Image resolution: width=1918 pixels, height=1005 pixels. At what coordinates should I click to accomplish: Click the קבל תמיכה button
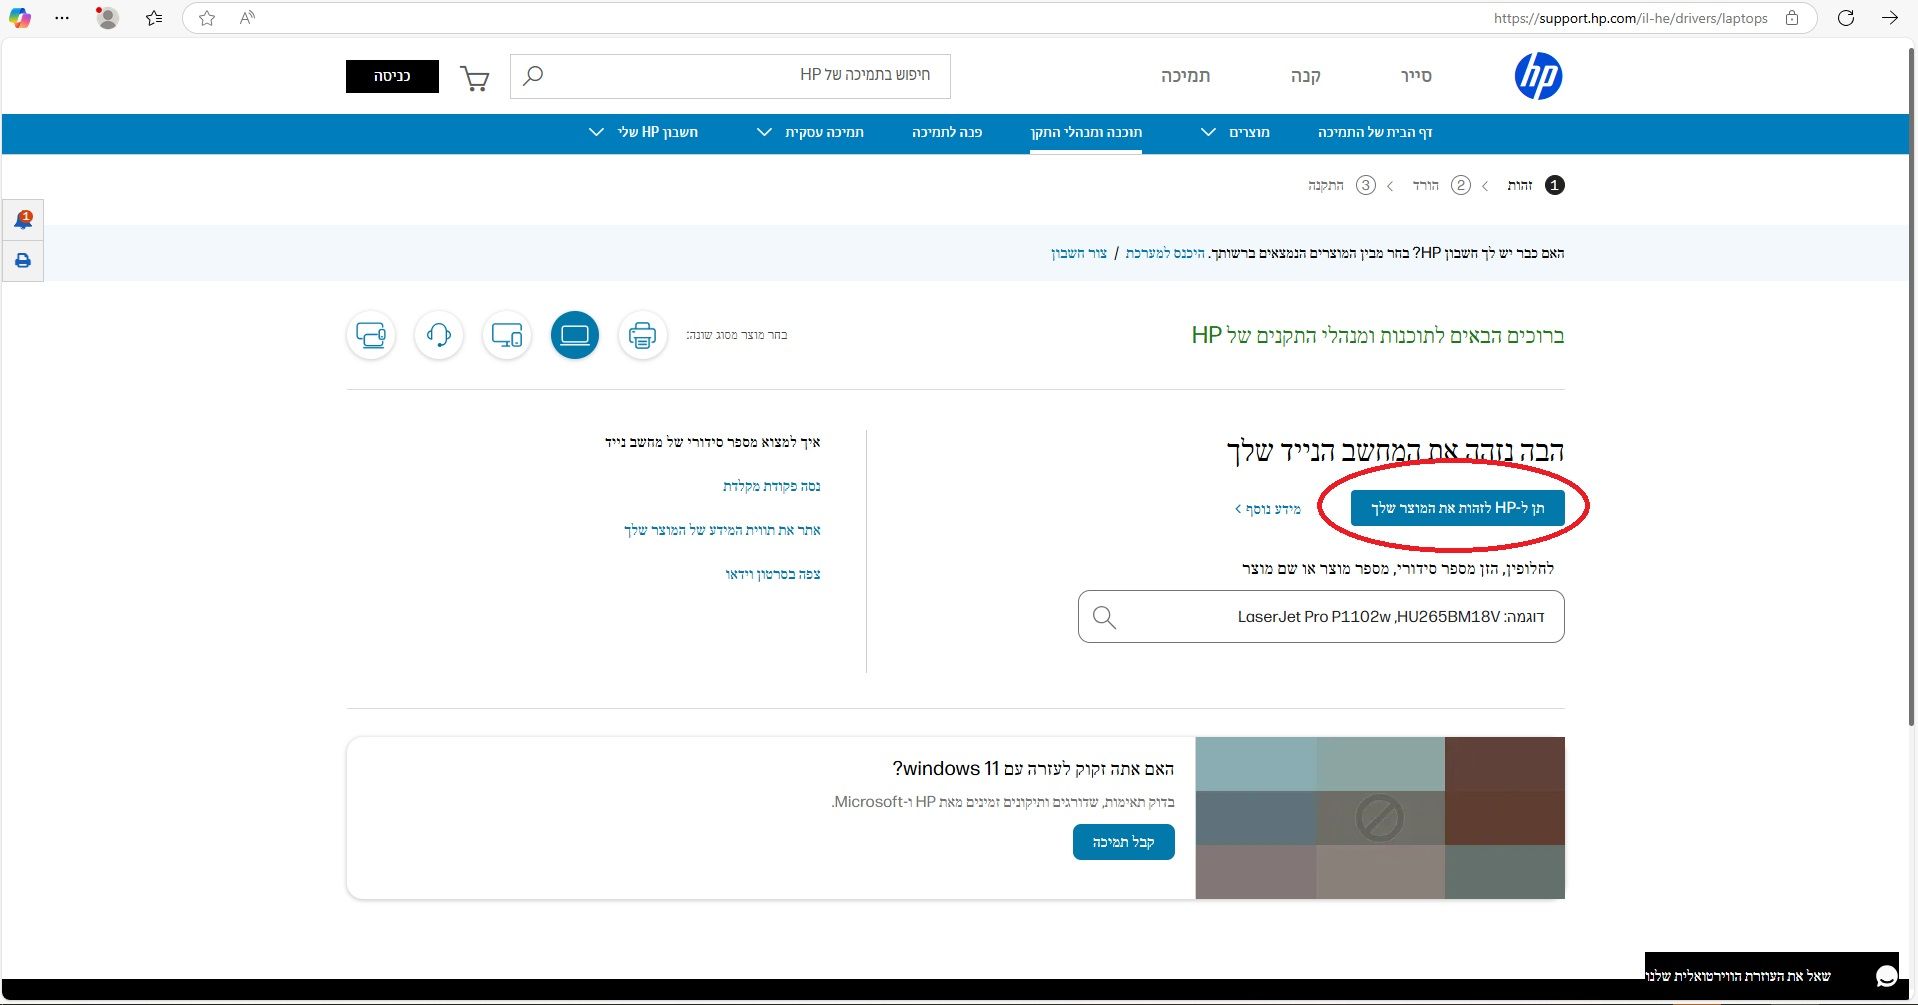point(1124,842)
